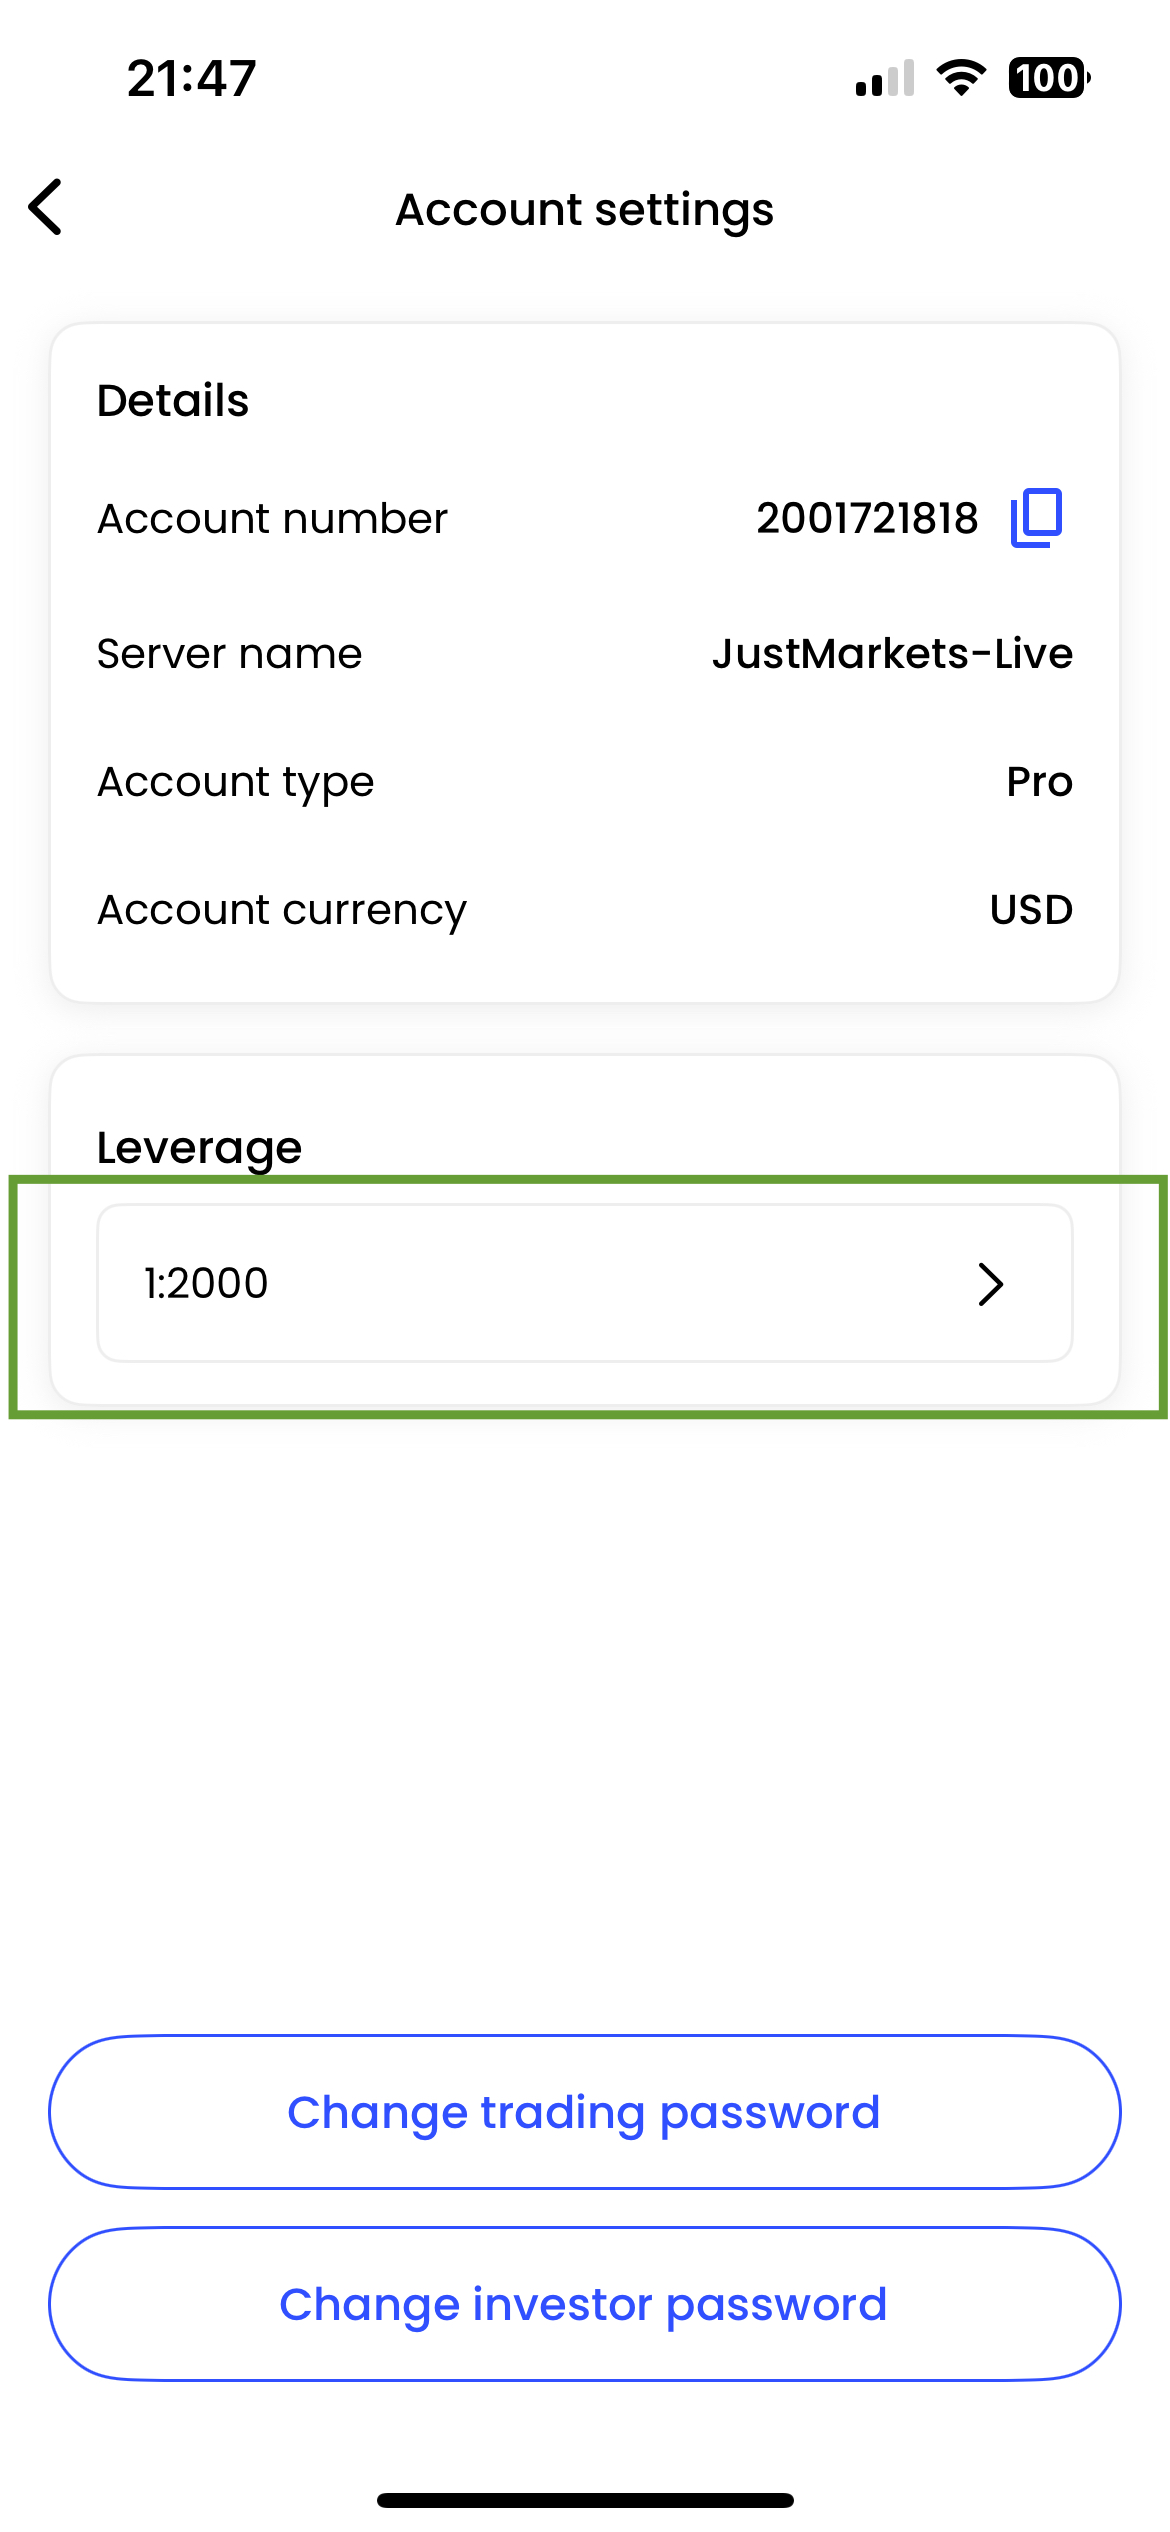Image resolution: width=1170 pixels, height=2532 pixels.
Task: Tap the cellular signal bars icon
Action: 885,79
